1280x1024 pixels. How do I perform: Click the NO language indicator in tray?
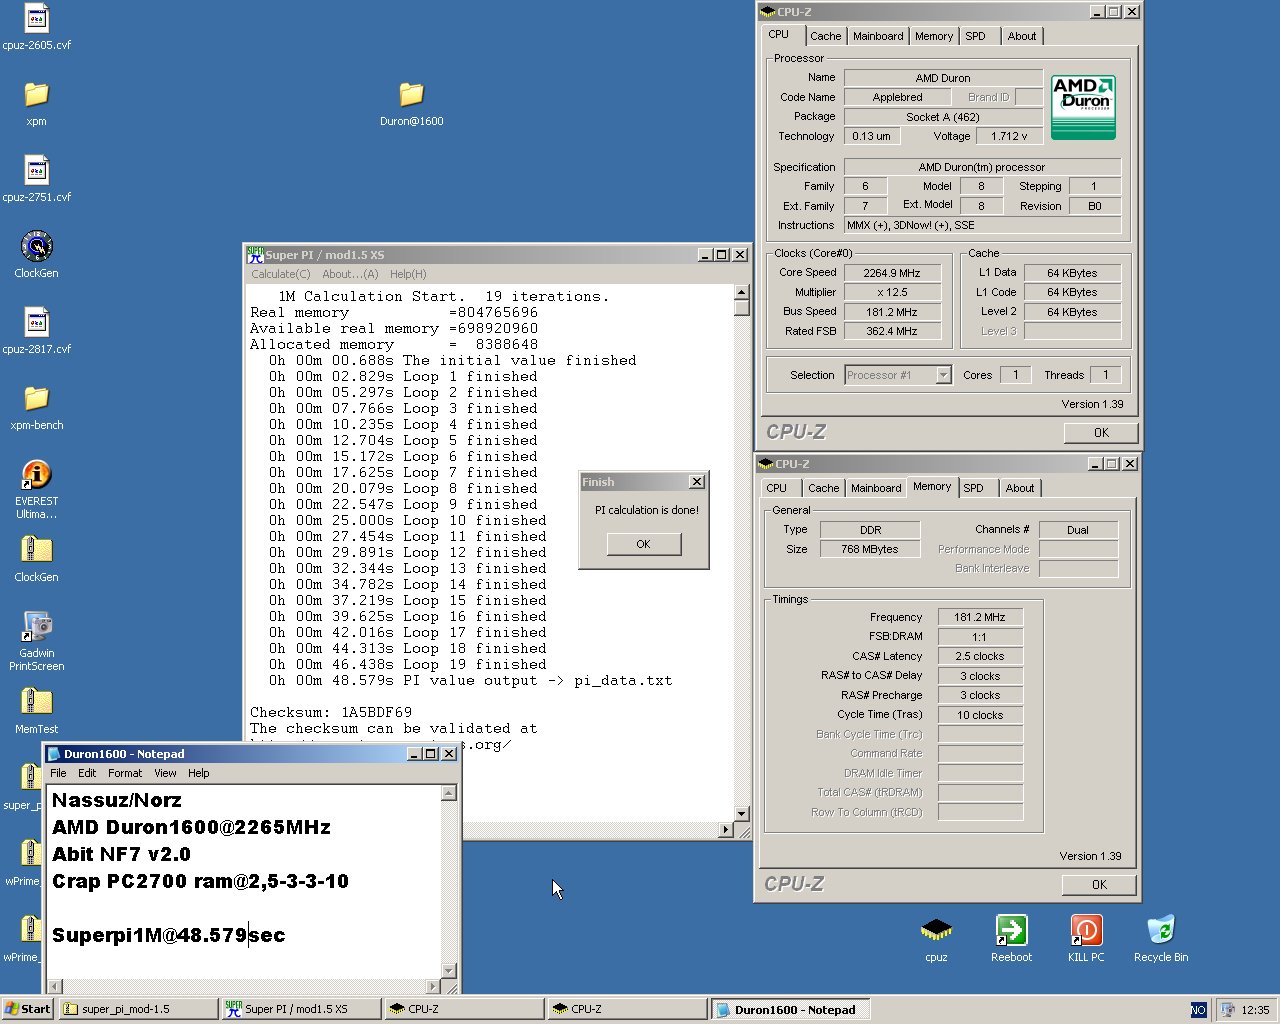point(1198,1010)
